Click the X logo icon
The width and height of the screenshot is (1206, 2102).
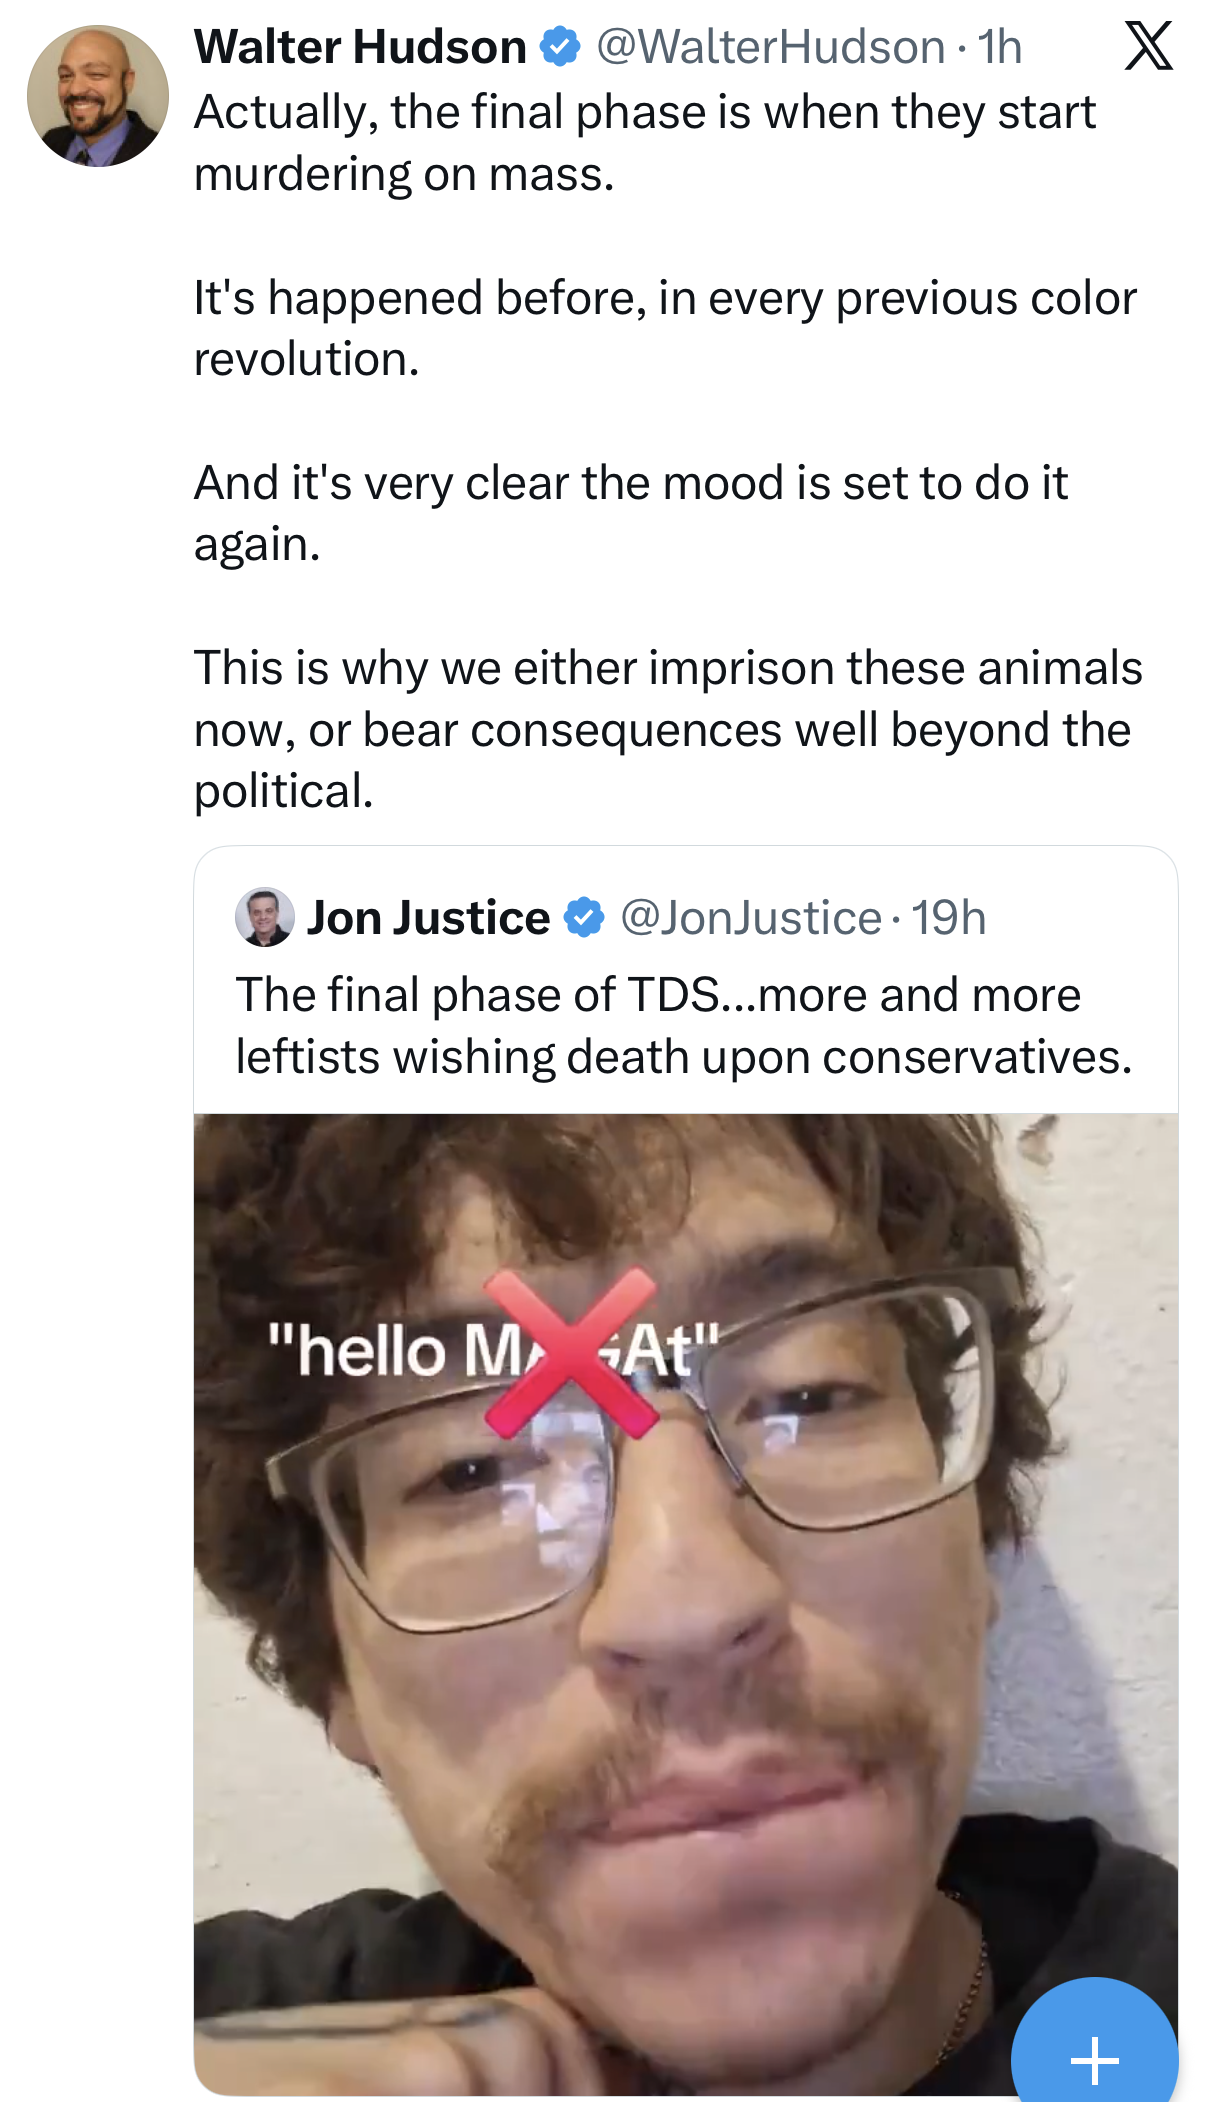pos(1148,46)
